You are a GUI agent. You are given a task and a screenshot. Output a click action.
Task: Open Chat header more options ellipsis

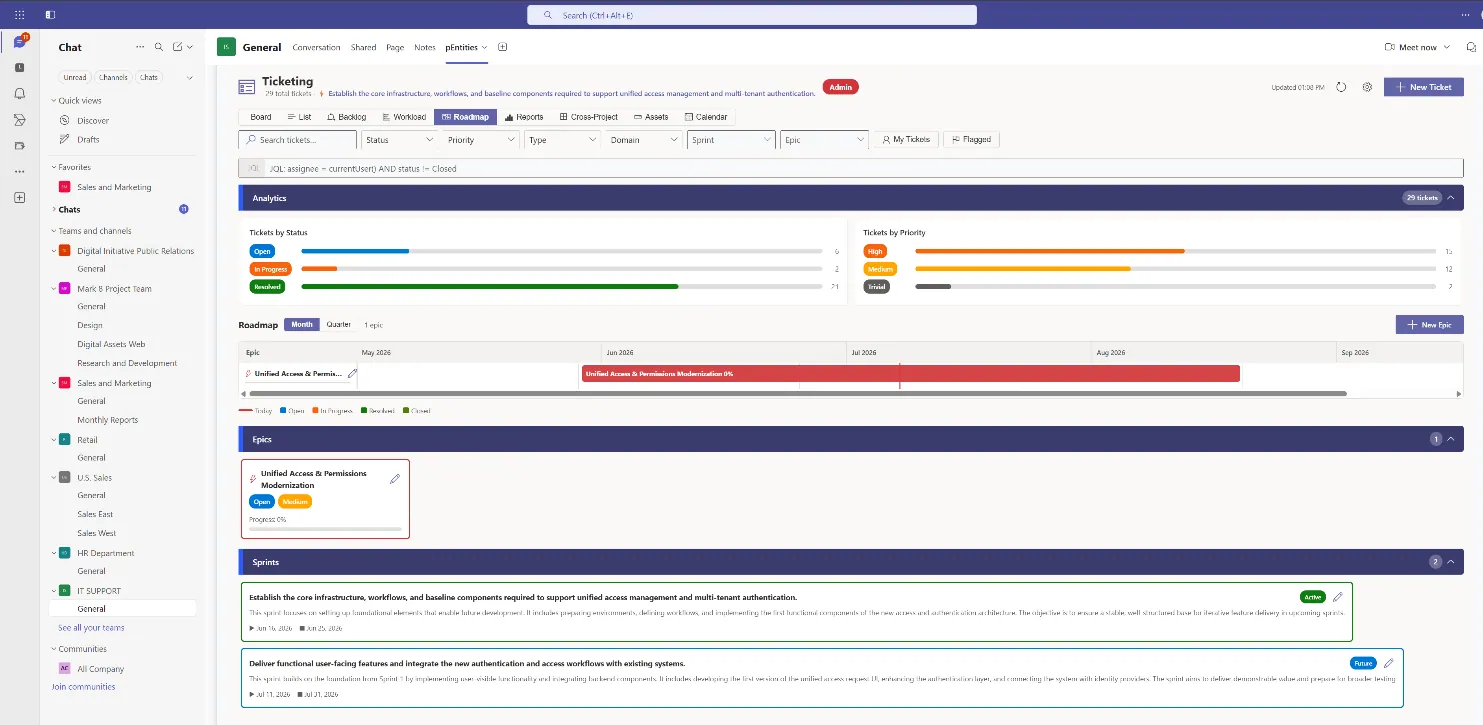coord(140,47)
